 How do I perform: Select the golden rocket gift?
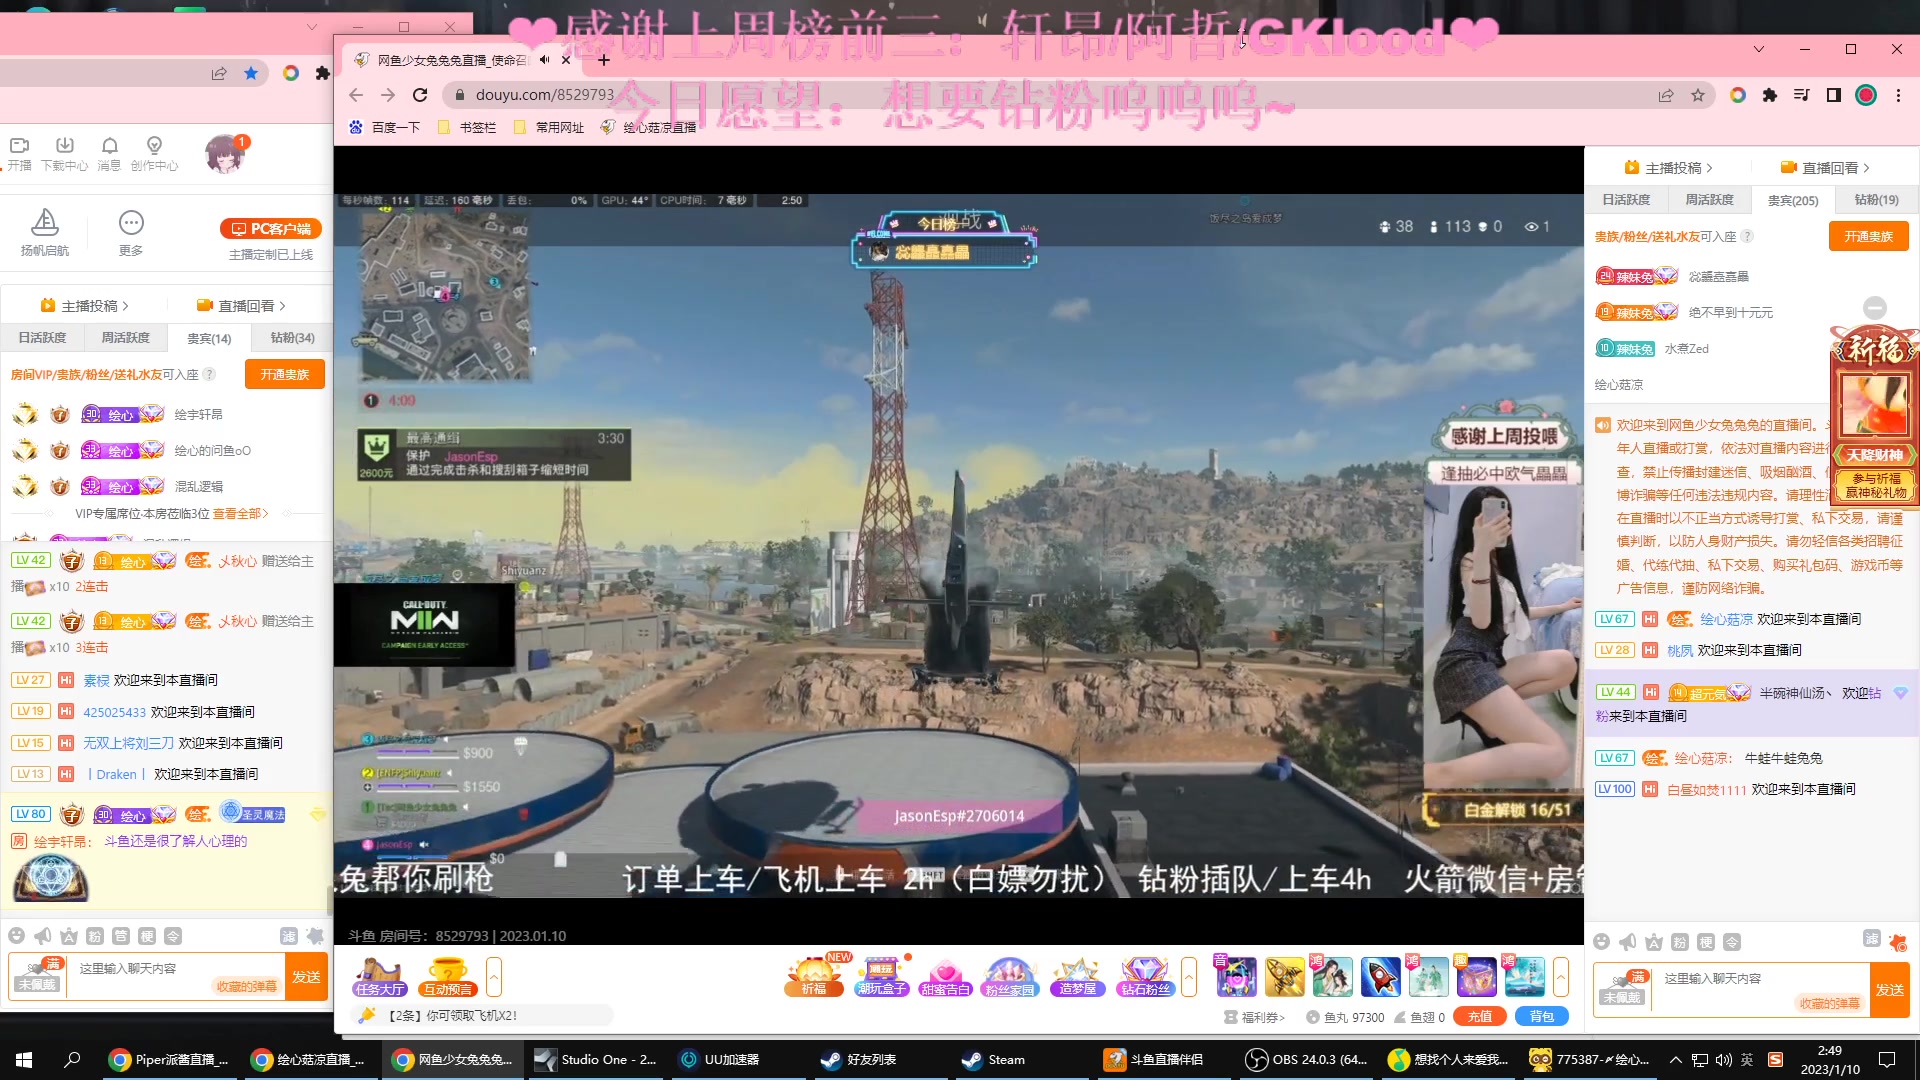(x=1284, y=977)
